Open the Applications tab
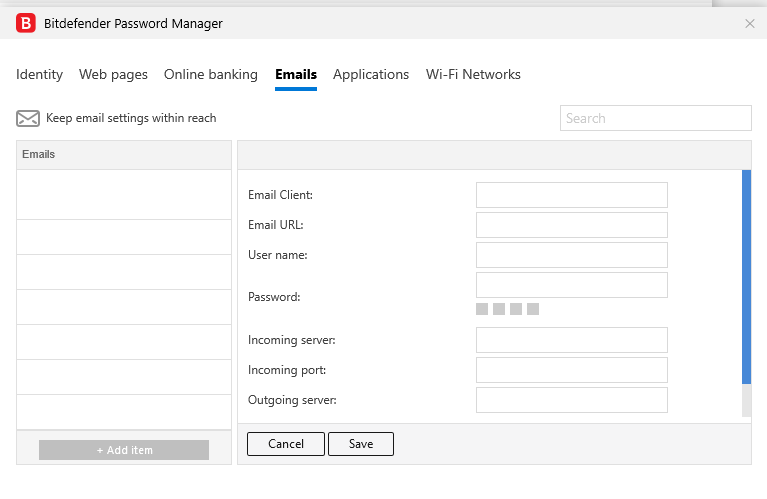This screenshot has height=499, width=767. pyautogui.click(x=371, y=75)
